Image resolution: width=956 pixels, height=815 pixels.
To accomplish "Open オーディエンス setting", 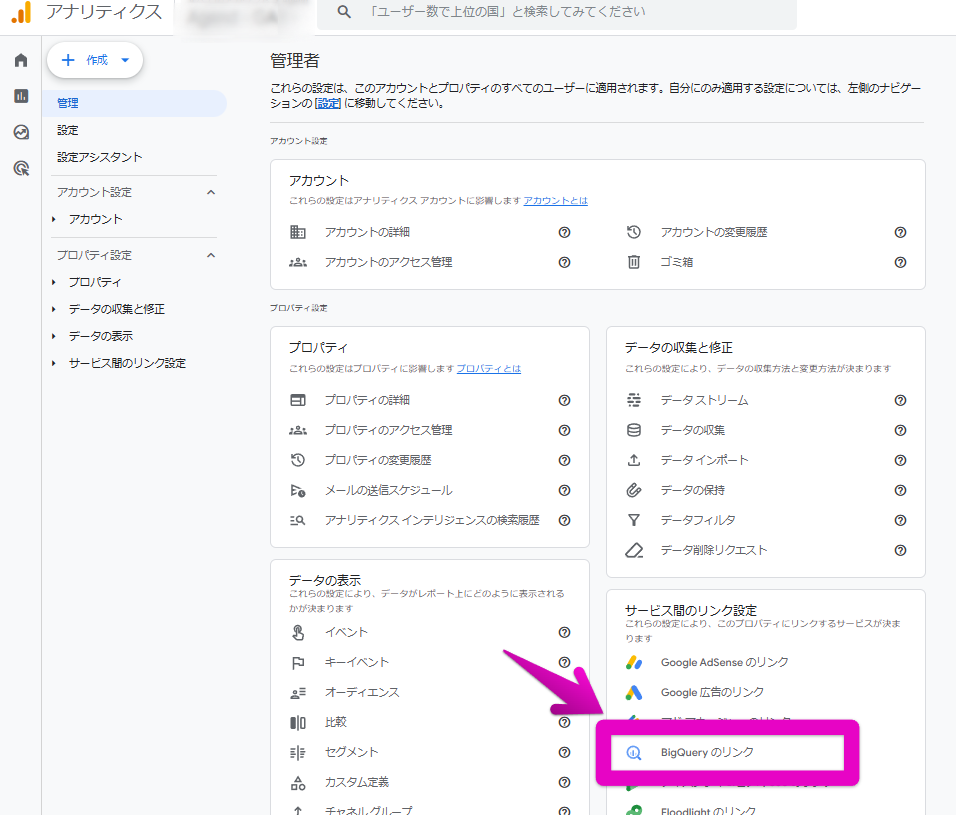I will (x=362, y=692).
